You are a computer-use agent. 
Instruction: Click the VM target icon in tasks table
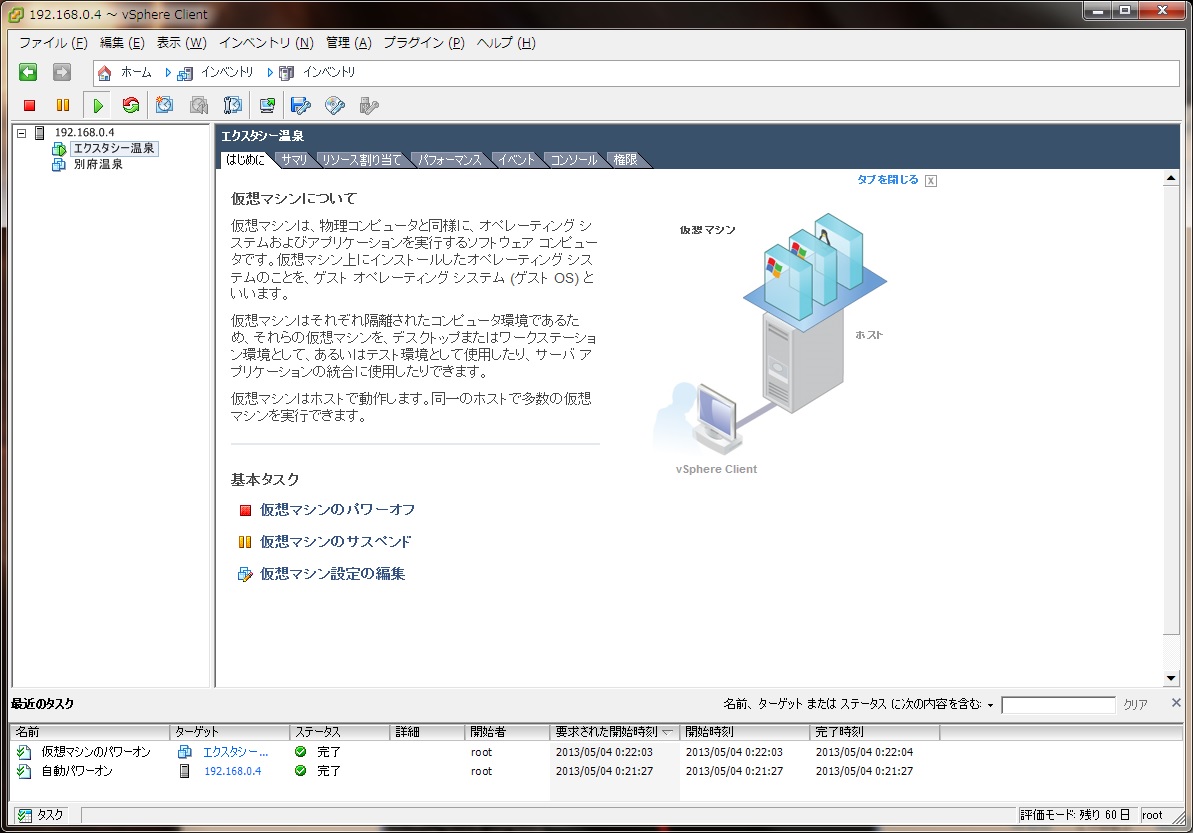(184, 752)
